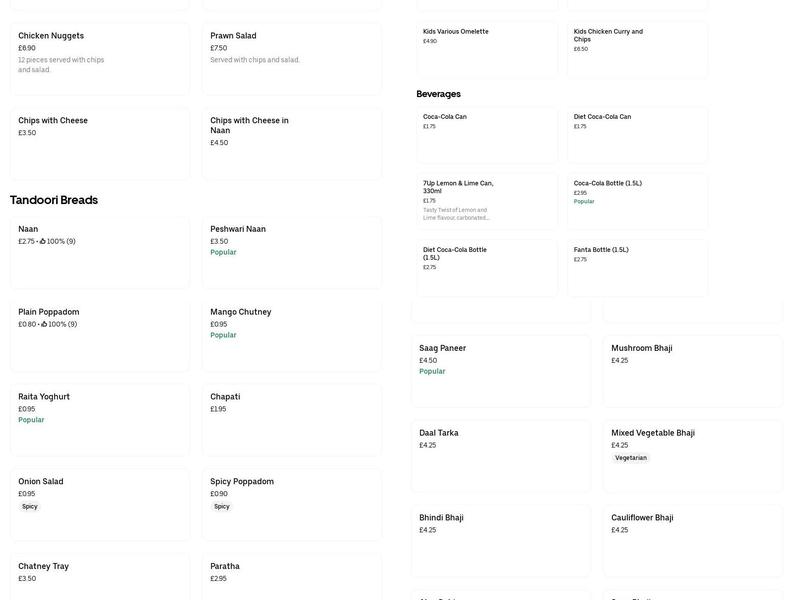Open the Peshwari Naan item card
The image size is (800, 600).
(x=292, y=250)
